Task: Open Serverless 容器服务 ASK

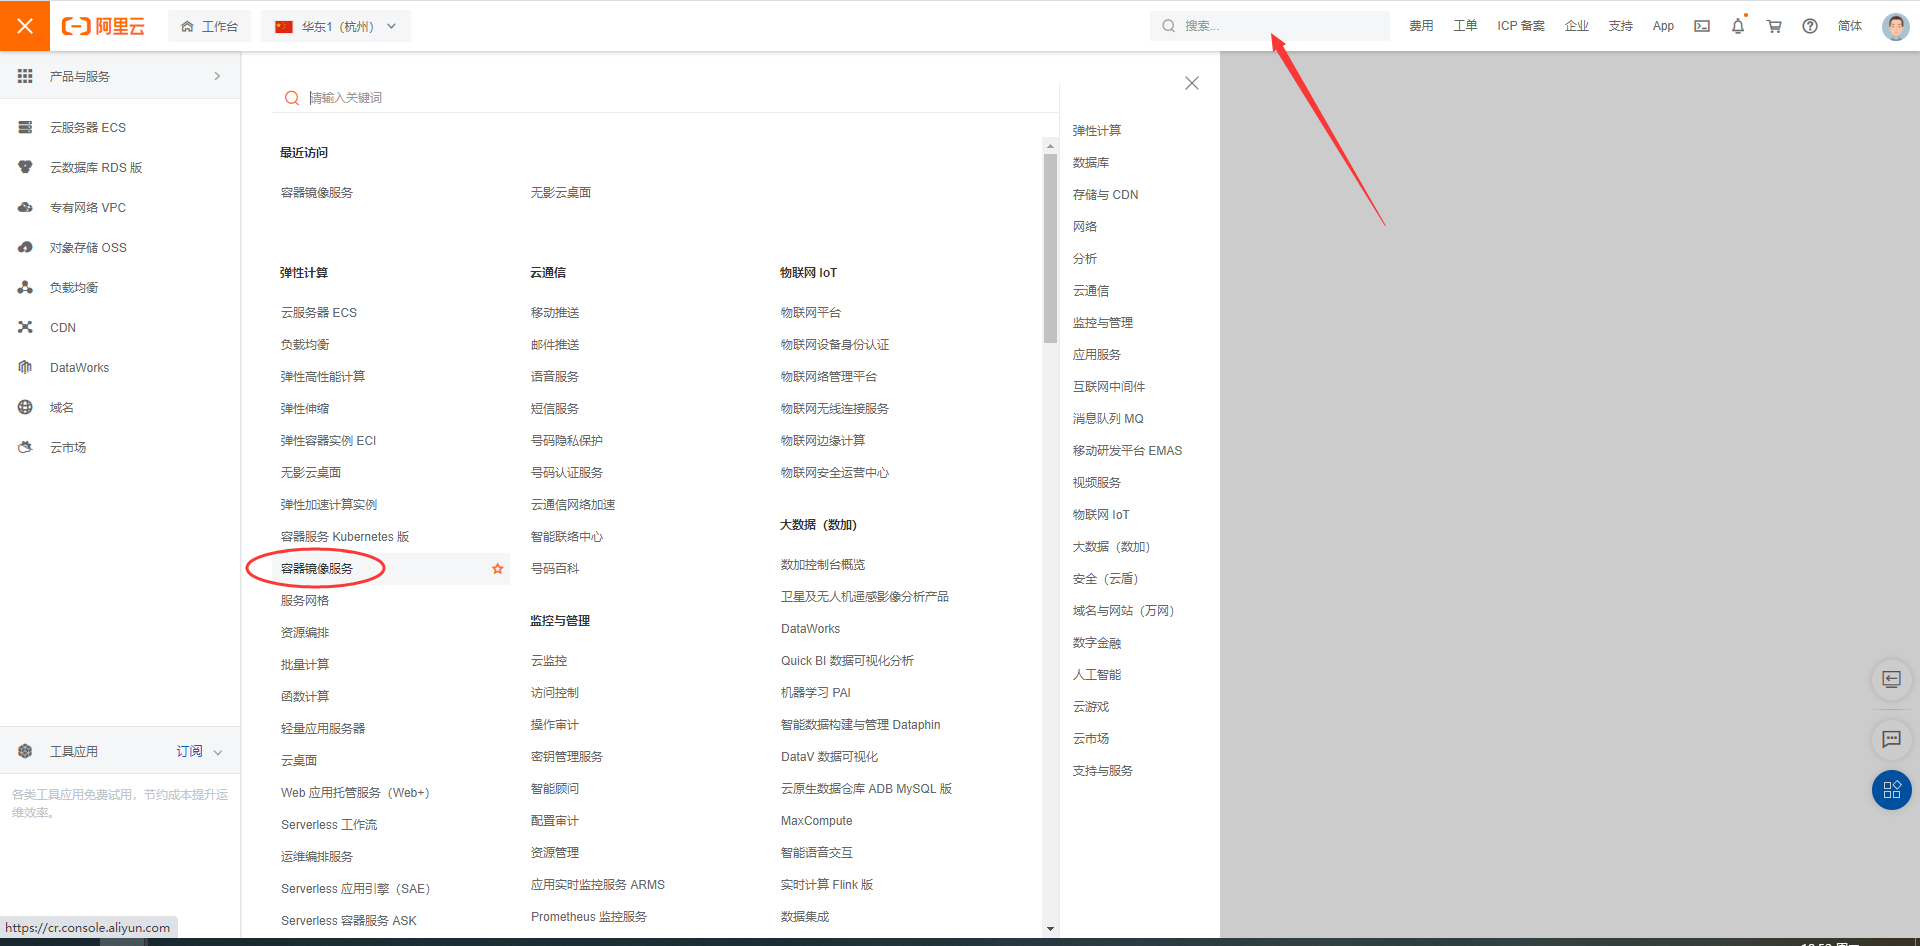Action: click(x=349, y=921)
